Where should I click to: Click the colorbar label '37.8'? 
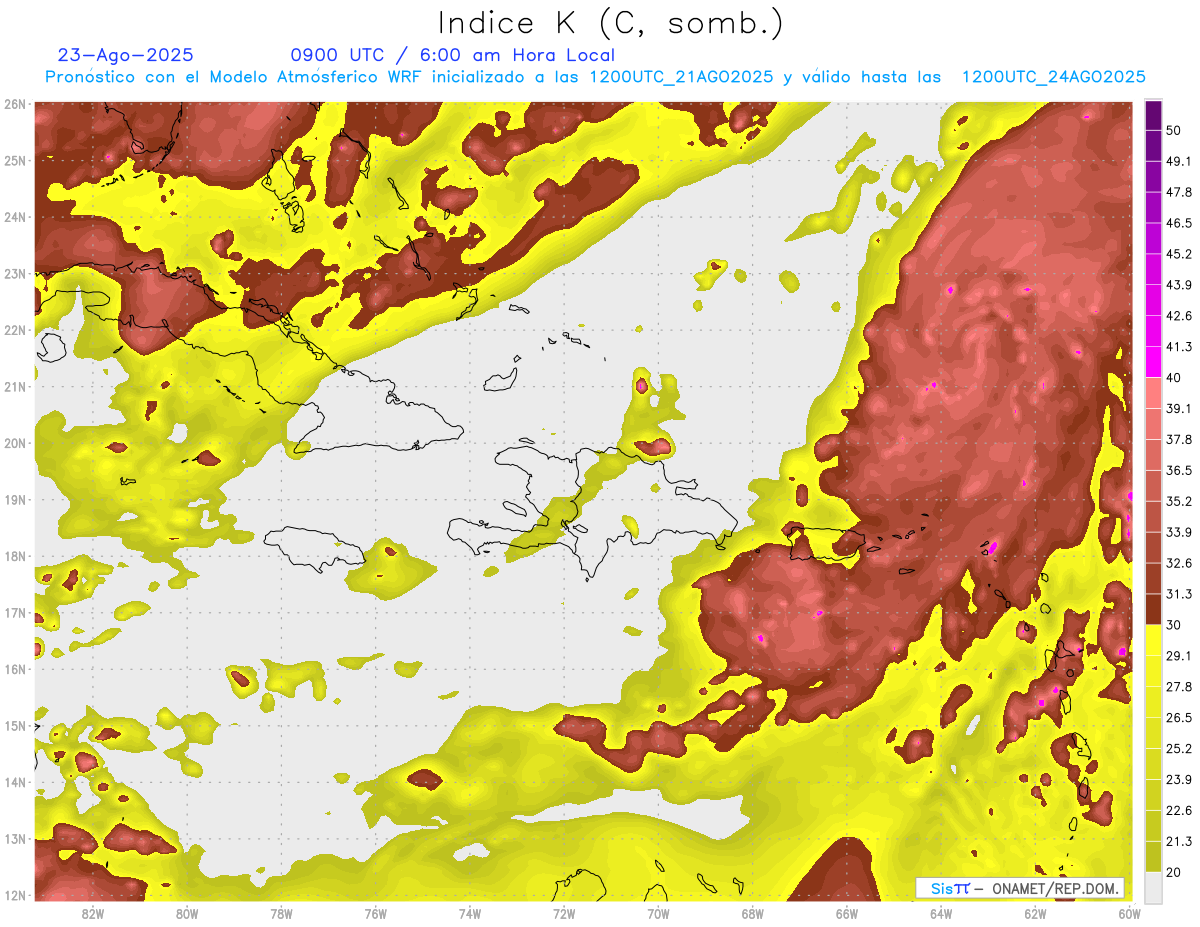click(x=1178, y=439)
